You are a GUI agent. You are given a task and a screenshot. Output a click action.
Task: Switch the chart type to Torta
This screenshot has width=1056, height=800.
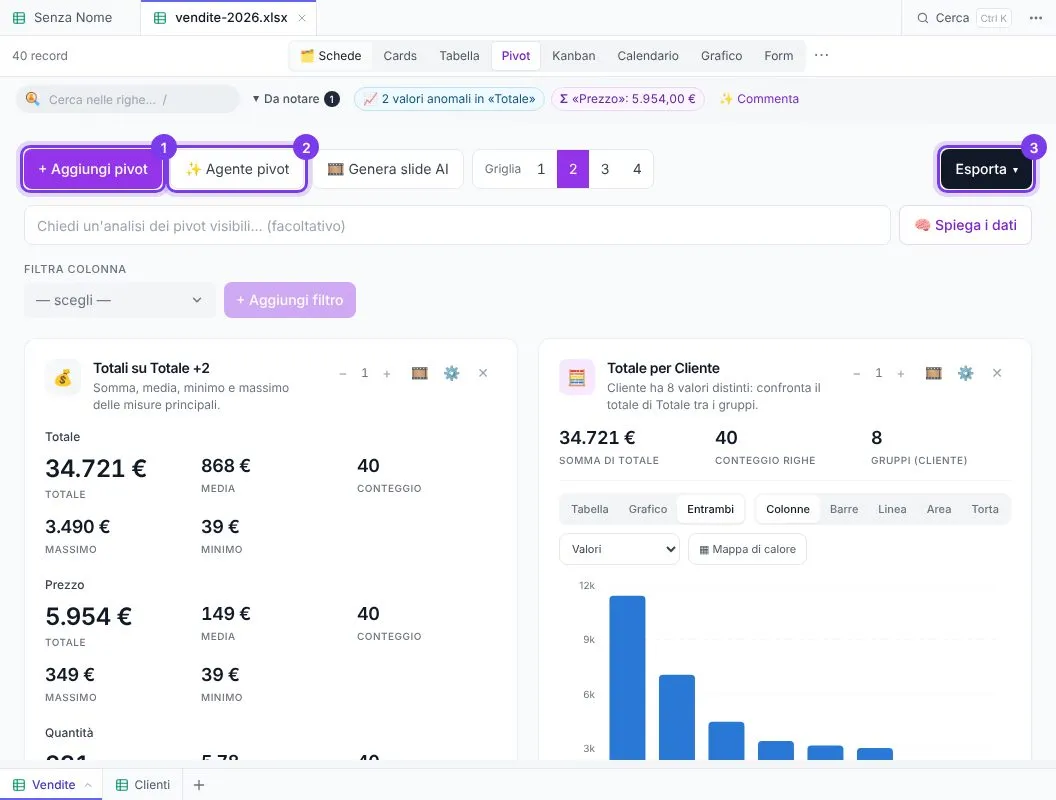point(985,509)
